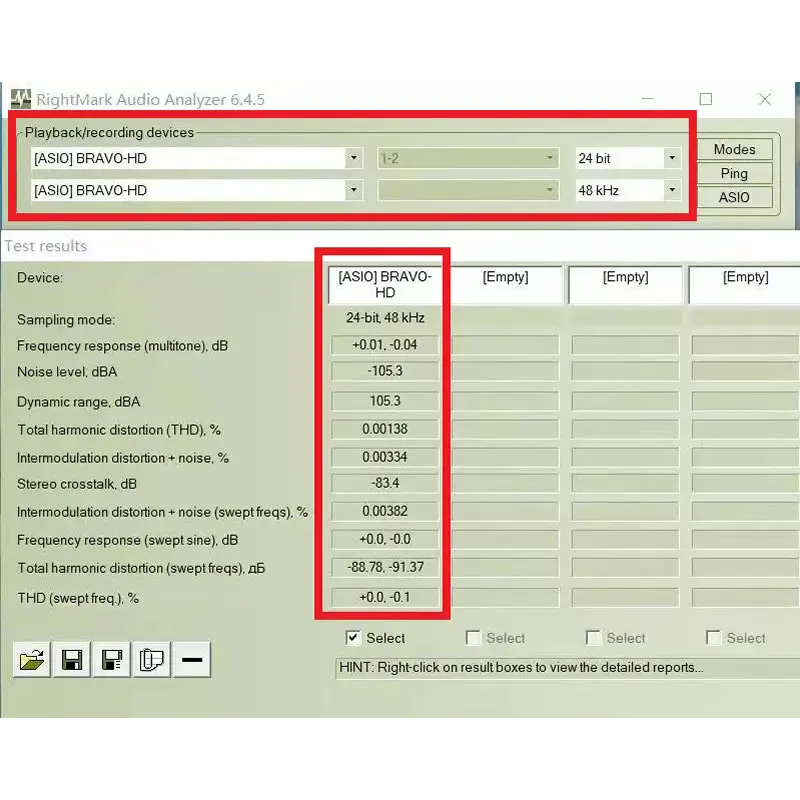
Task: Click the swept IMD result 0.00382
Action: tap(385, 511)
